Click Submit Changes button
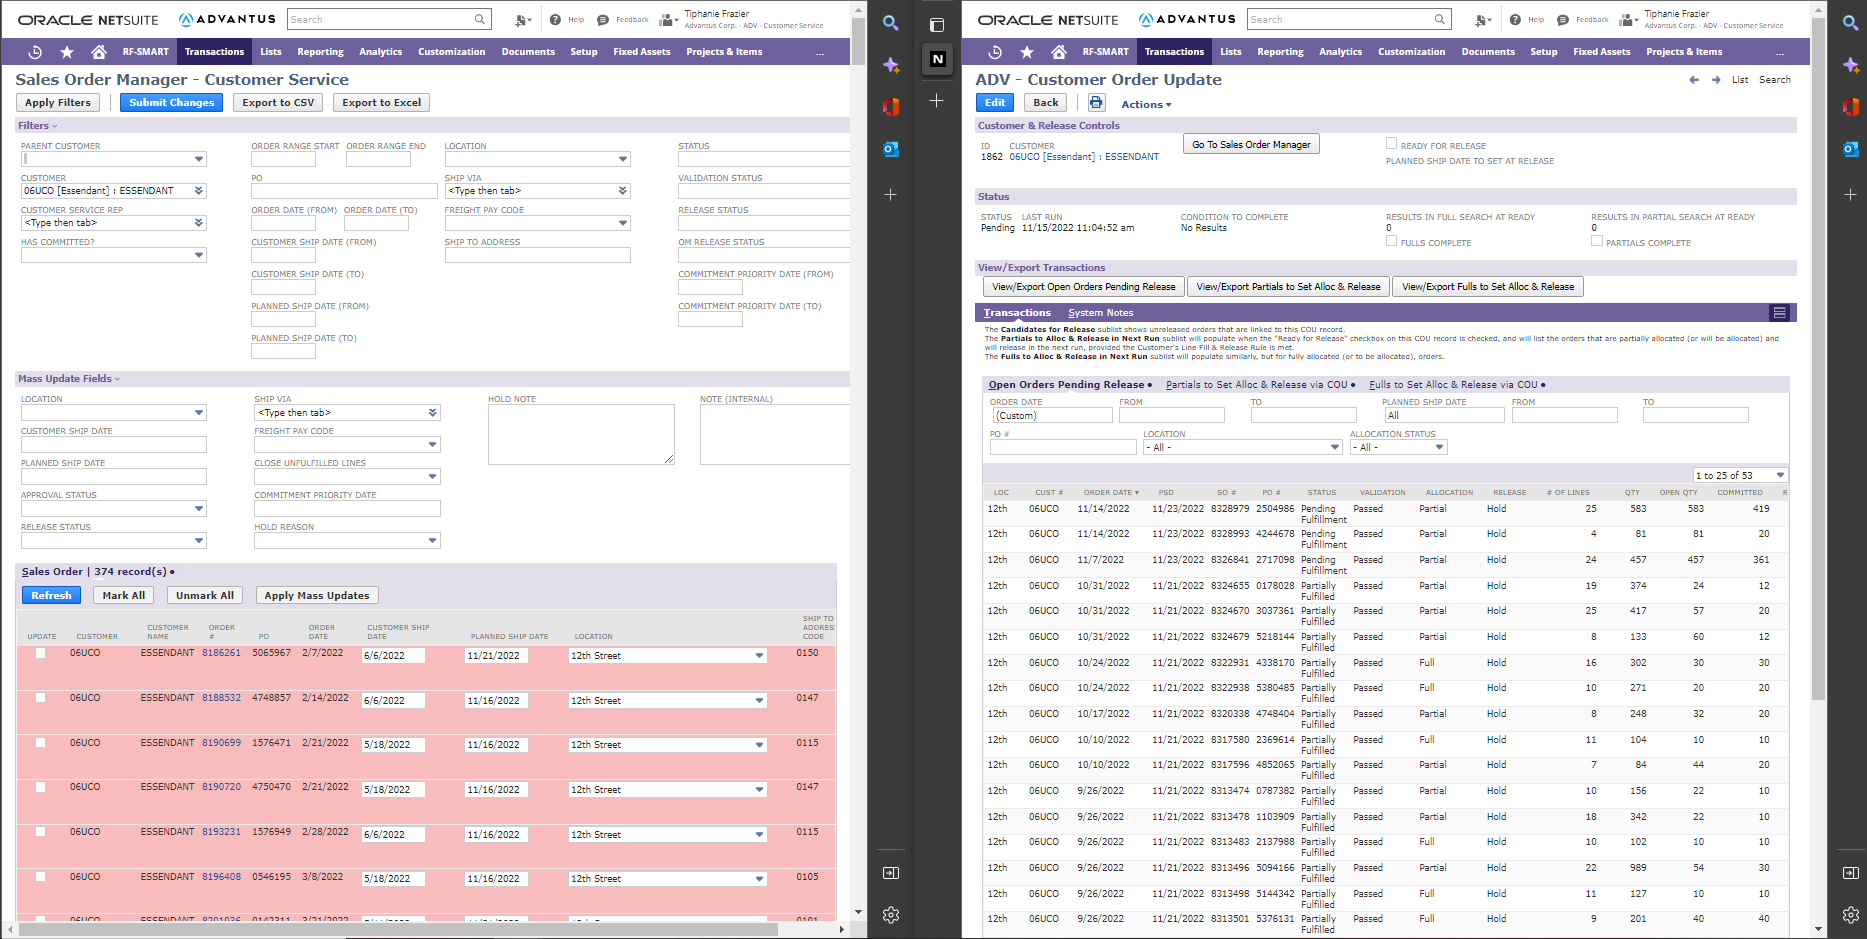 tap(172, 102)
